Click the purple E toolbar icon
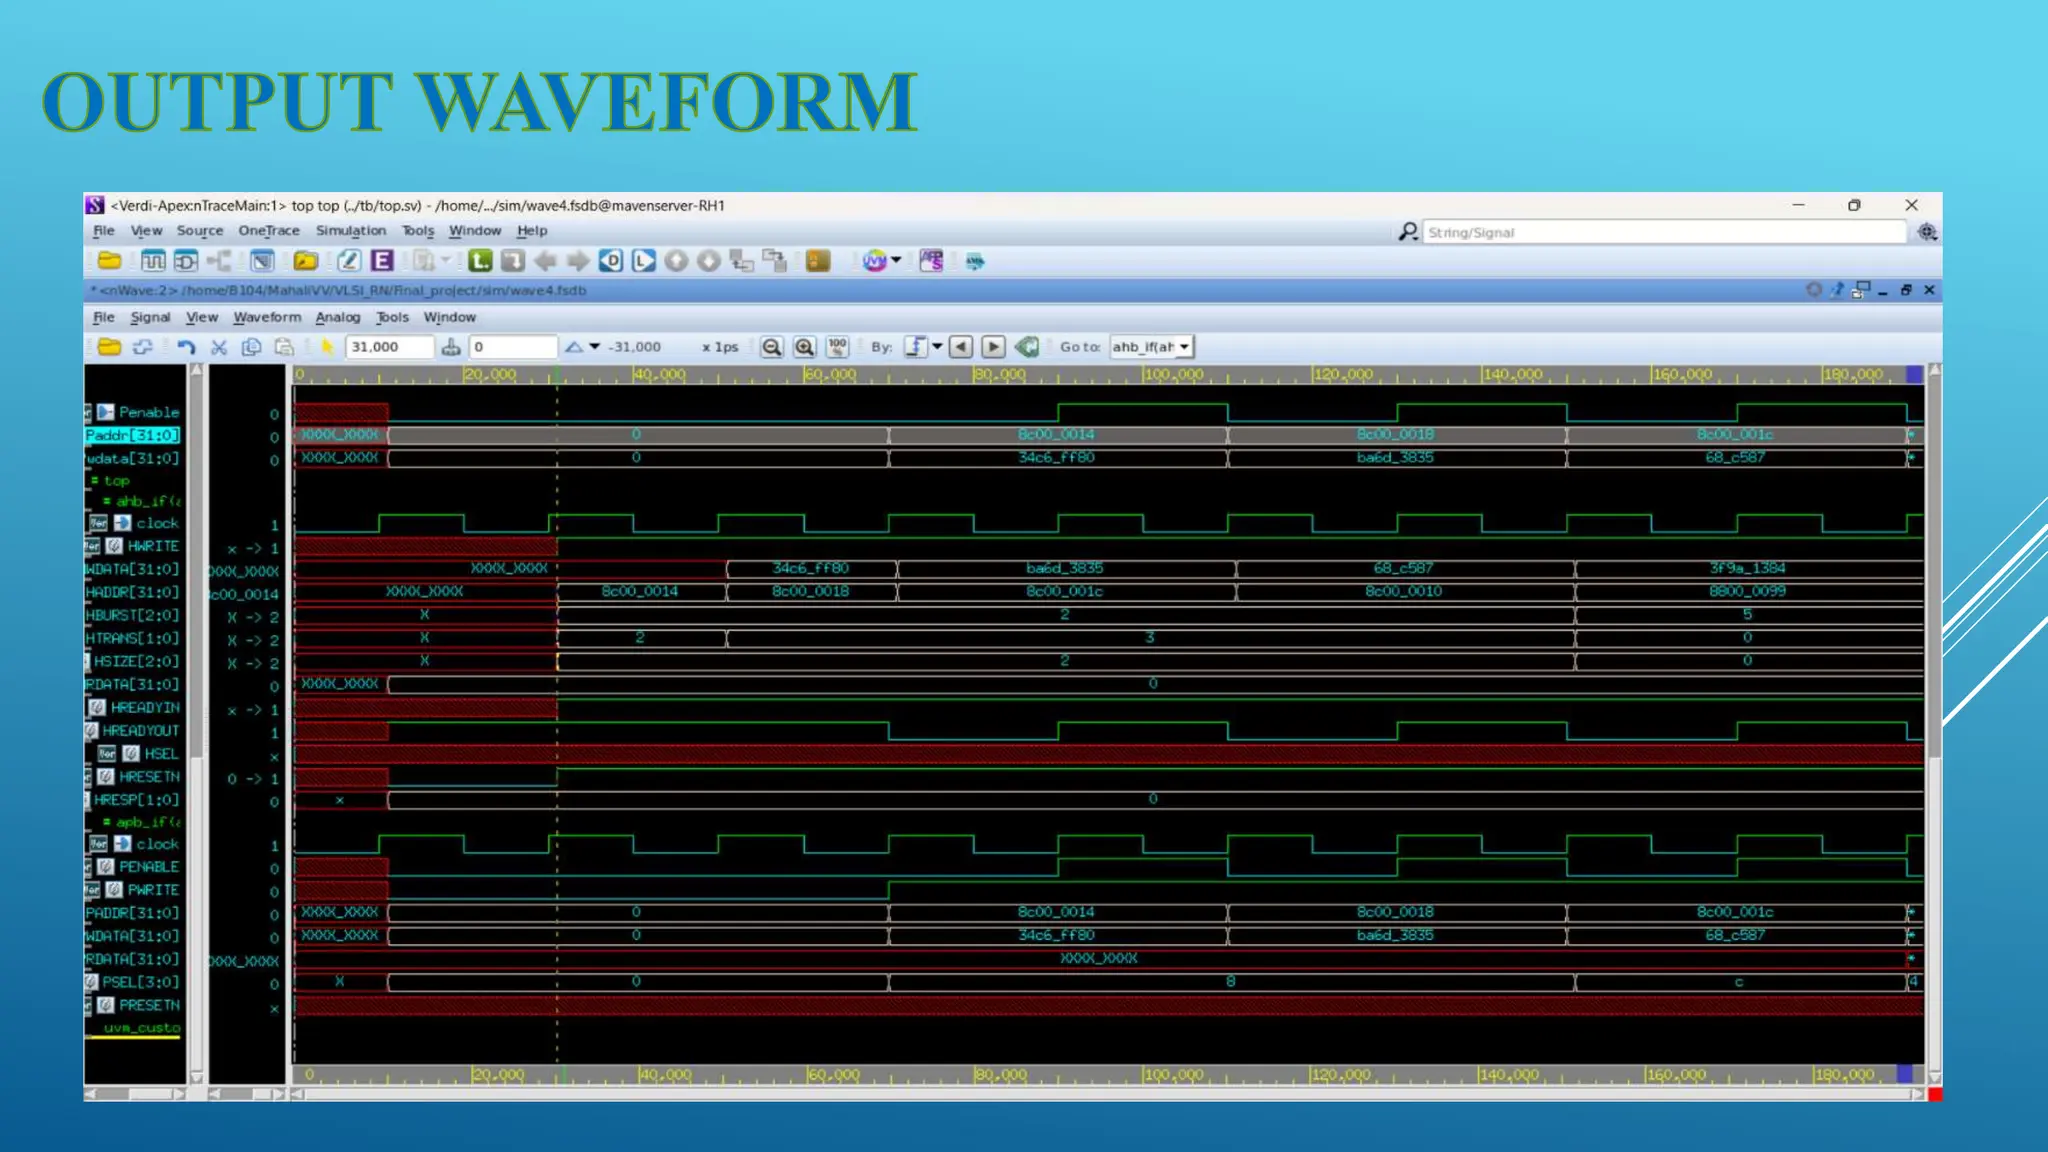This screenshot has height=1152, width=2048. (382, 261)
